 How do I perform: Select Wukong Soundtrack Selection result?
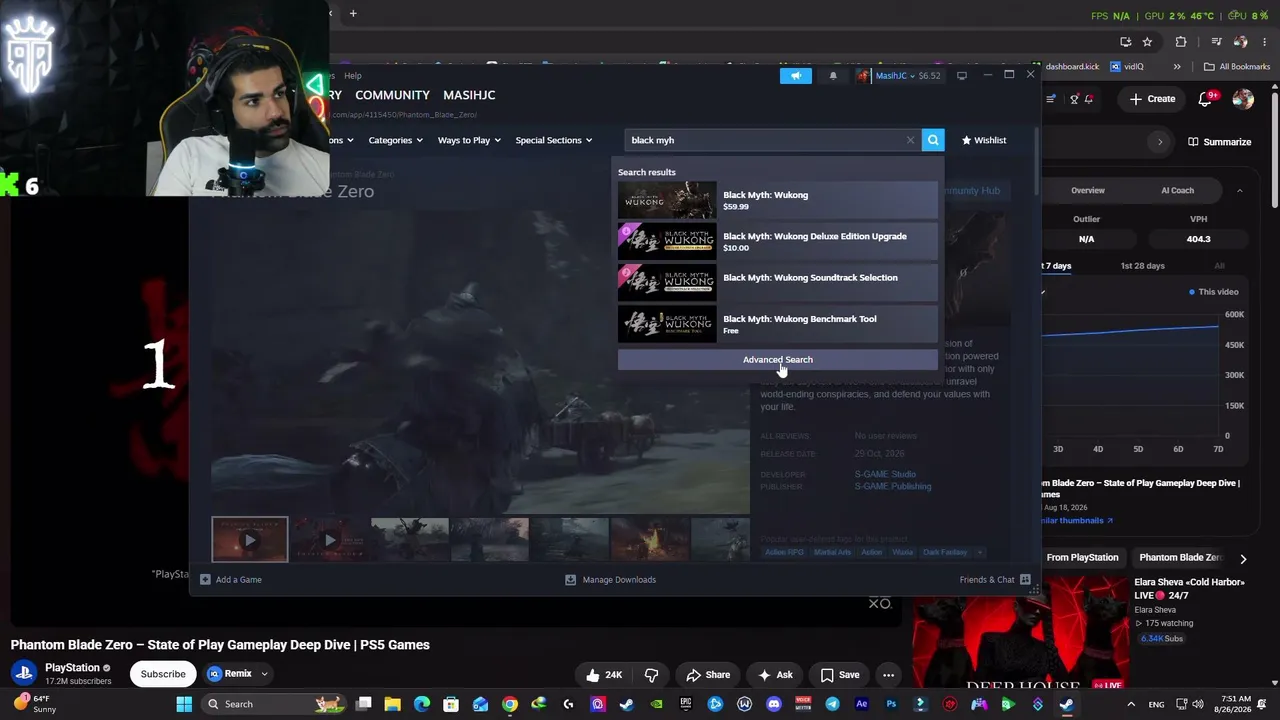pos(778,282)
